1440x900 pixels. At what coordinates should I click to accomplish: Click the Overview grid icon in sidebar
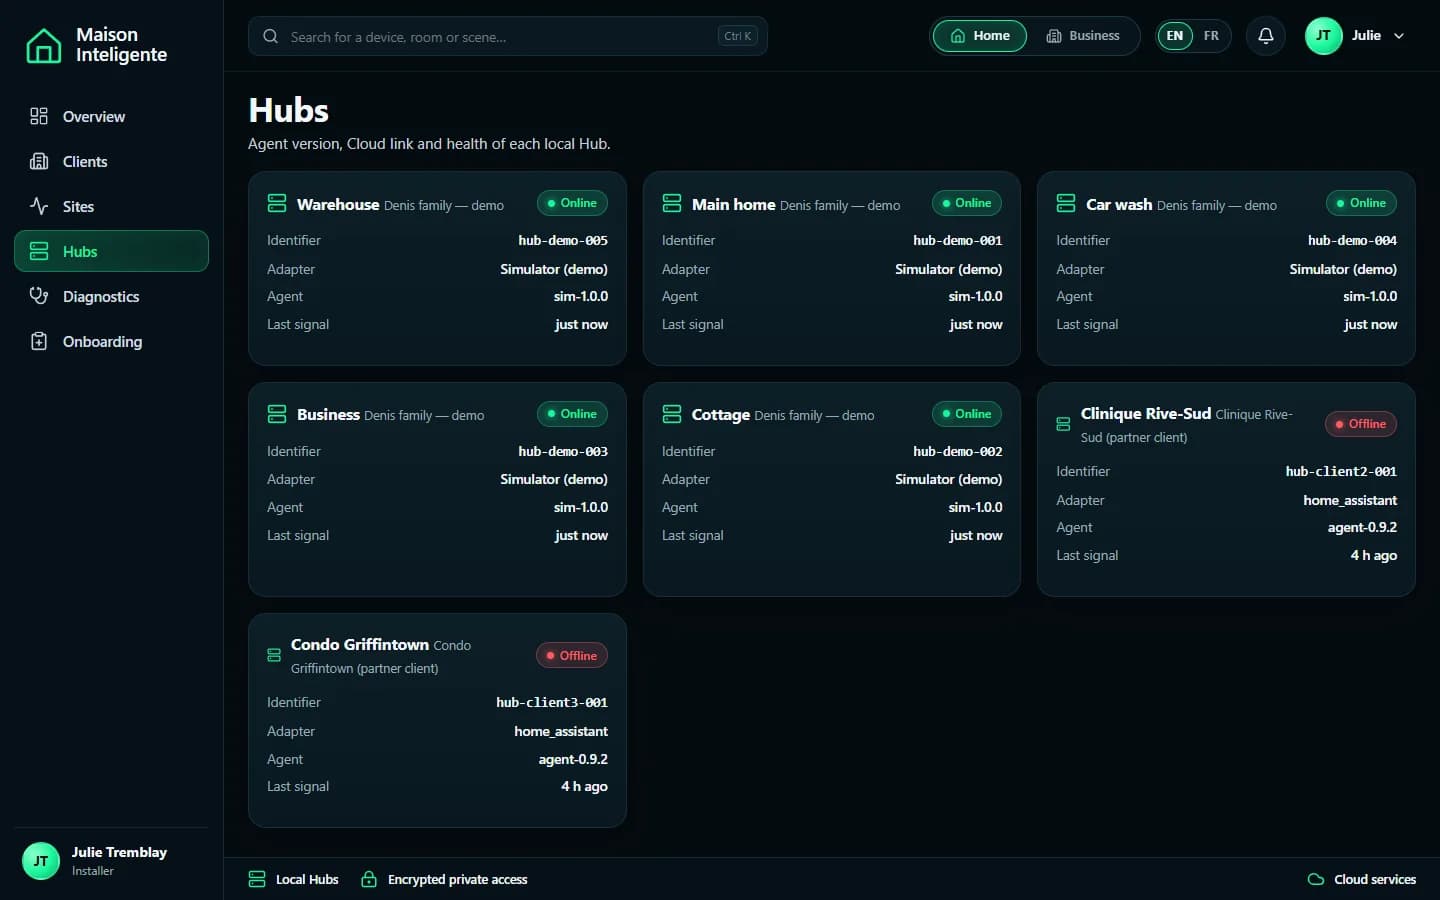[x=39, y=116]
